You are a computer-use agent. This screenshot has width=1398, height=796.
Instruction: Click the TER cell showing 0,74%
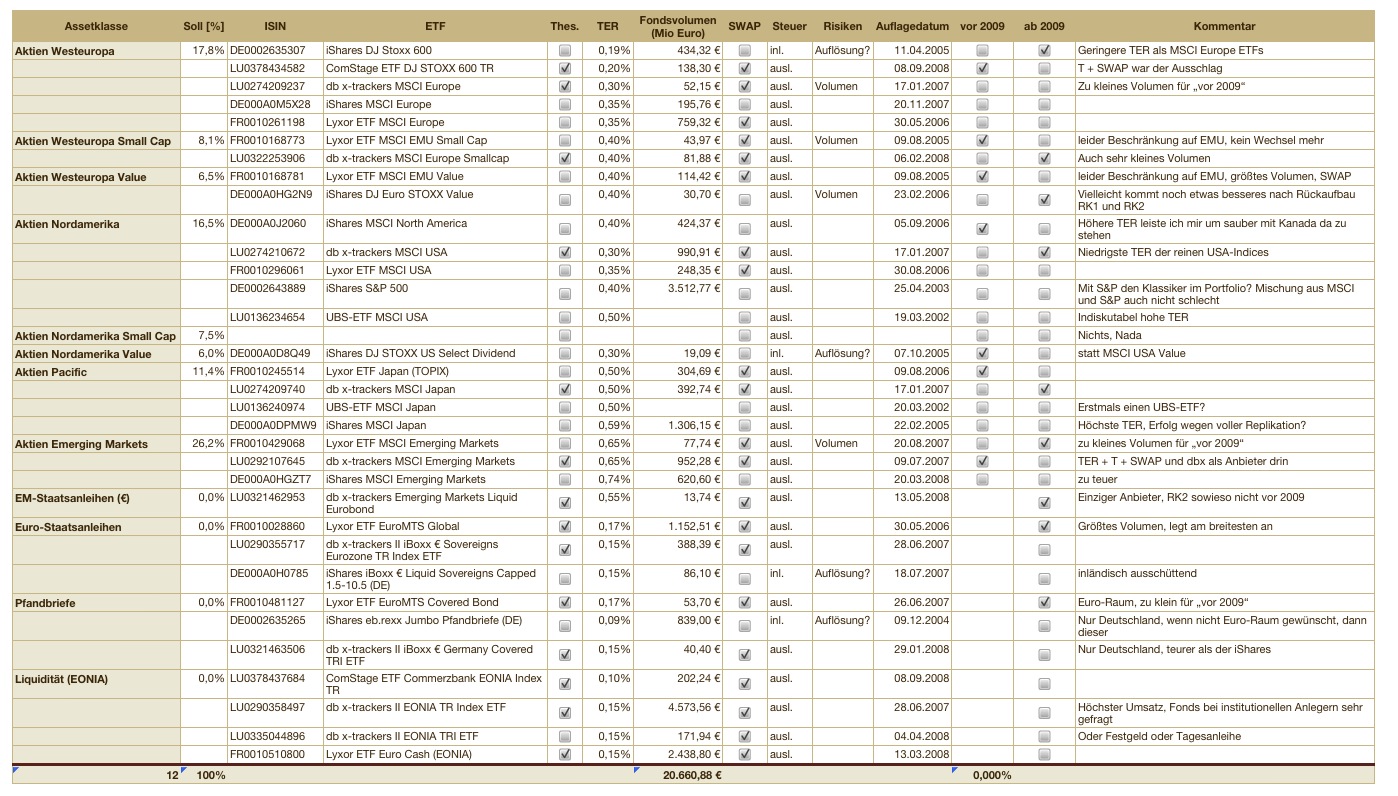tap(608, 479)
